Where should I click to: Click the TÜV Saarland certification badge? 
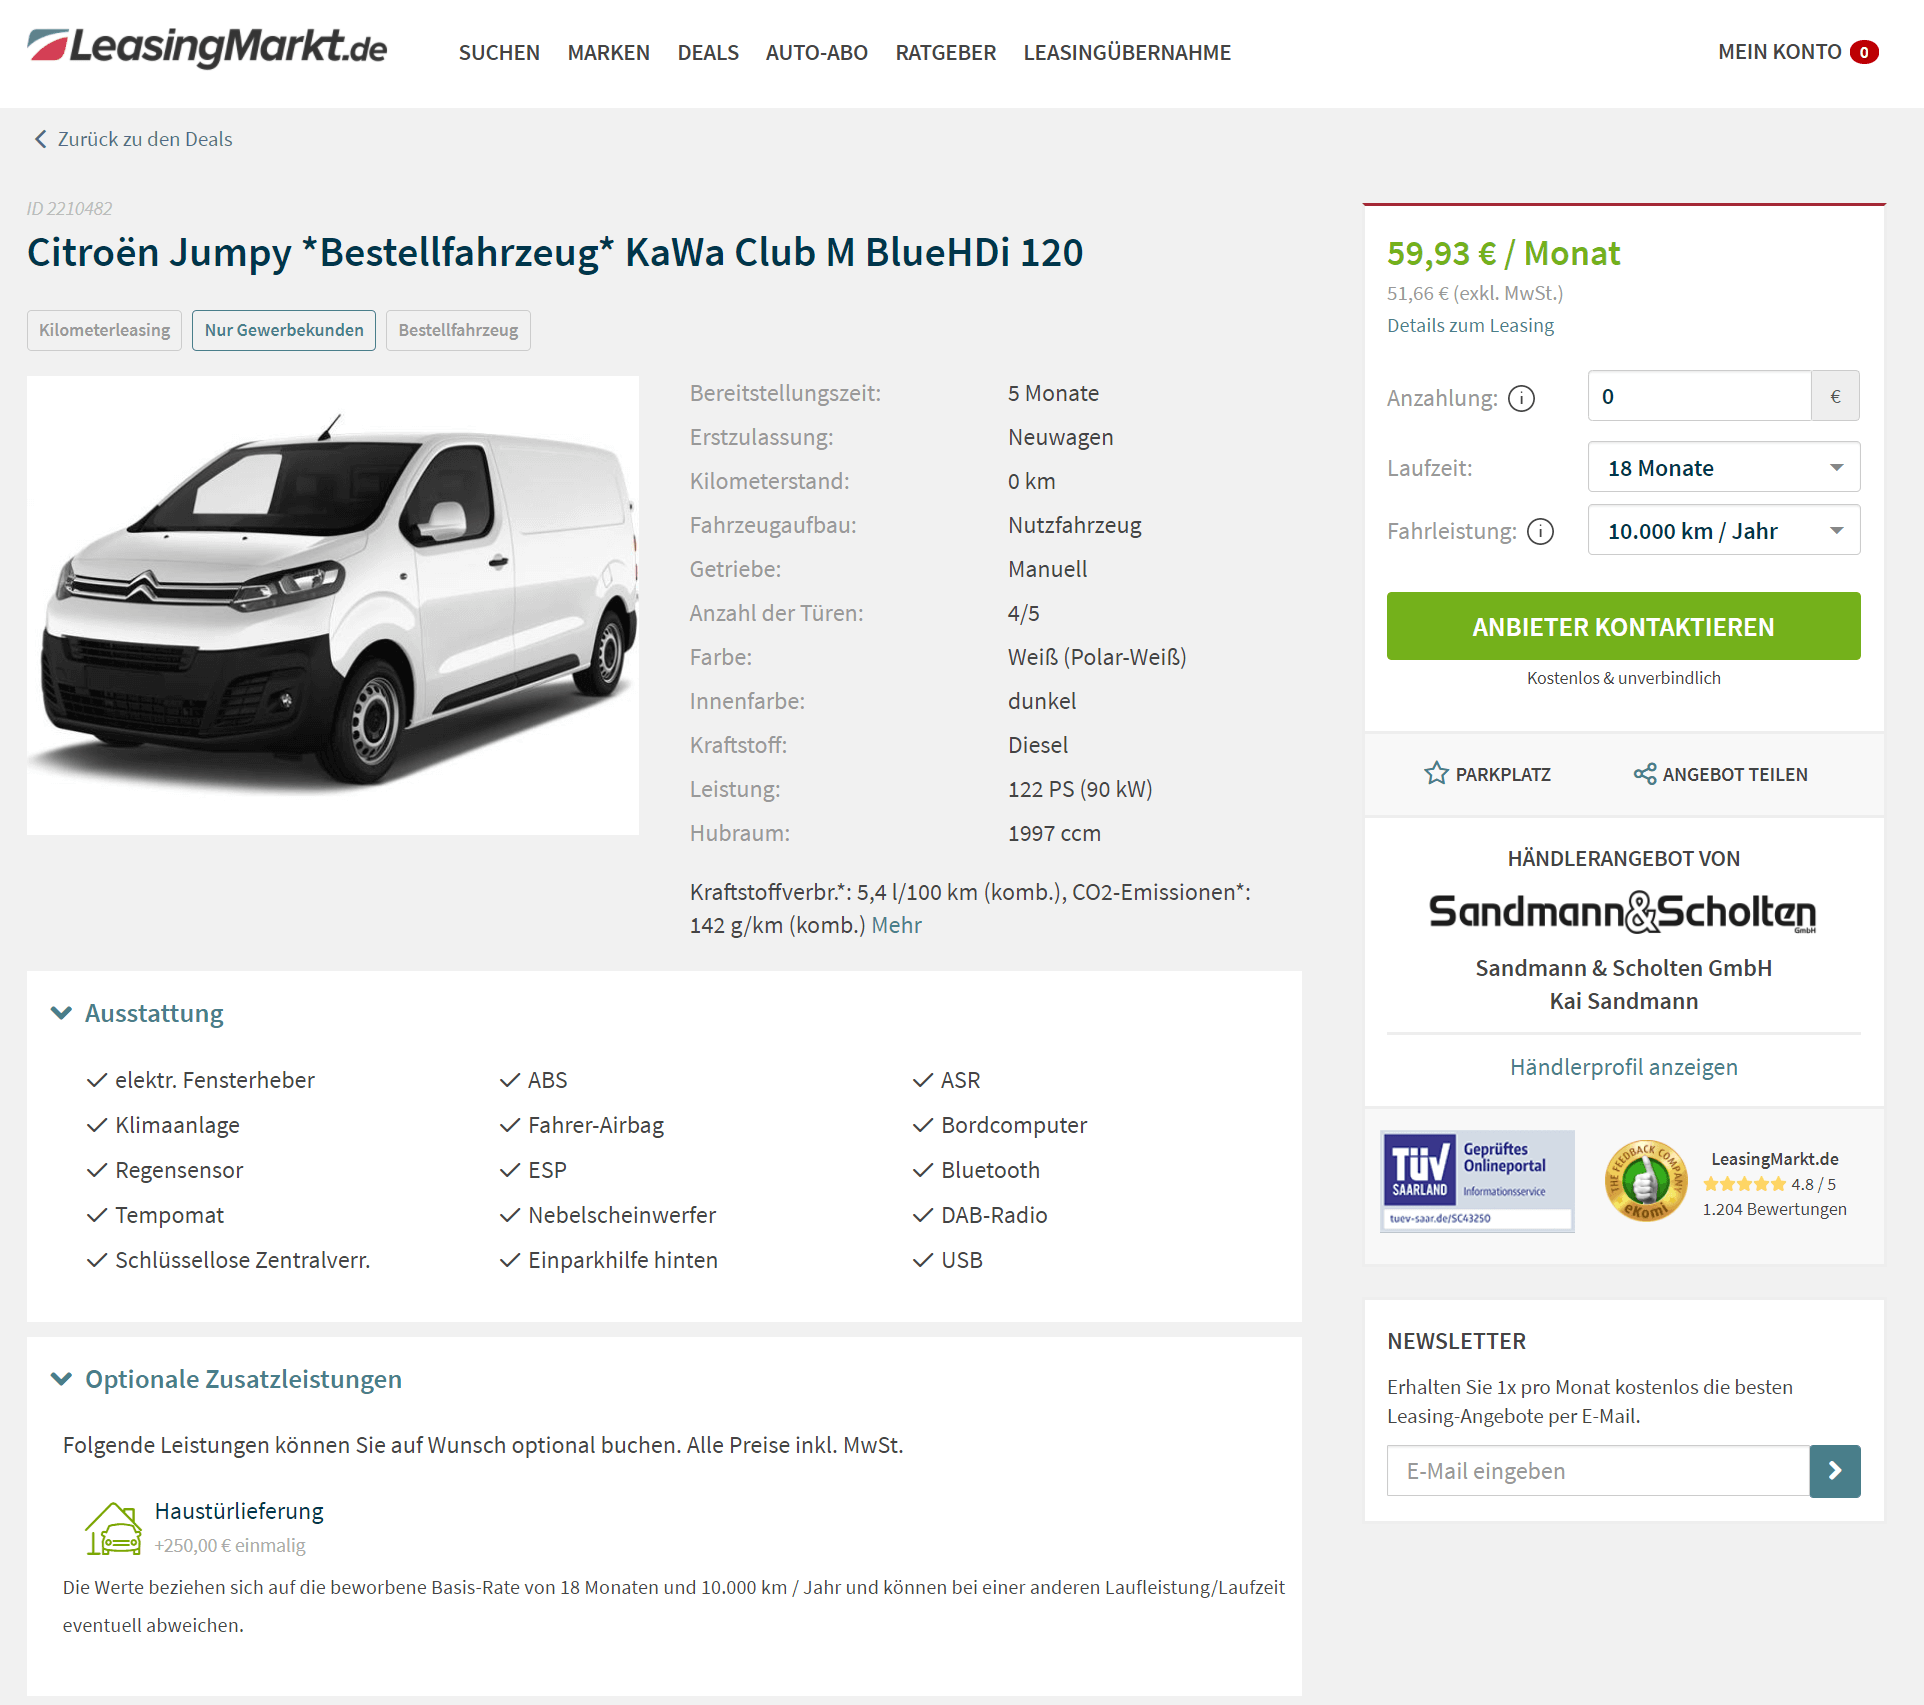(1477, 1181)
